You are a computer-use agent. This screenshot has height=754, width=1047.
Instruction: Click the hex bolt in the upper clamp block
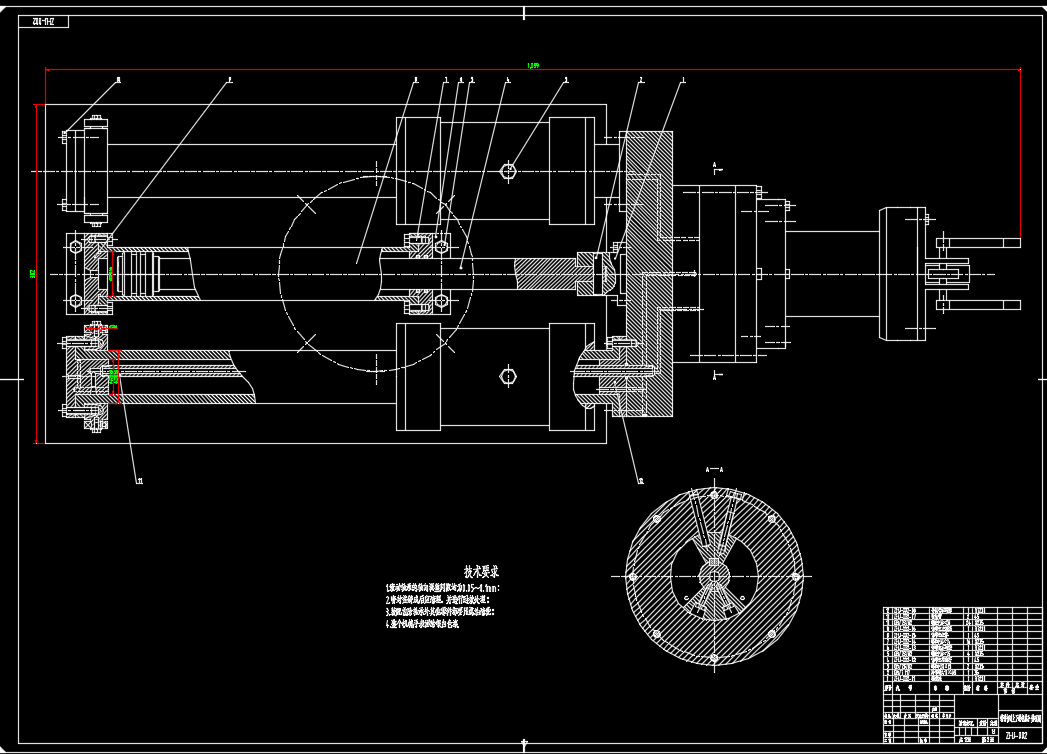[x=508, y=171]
